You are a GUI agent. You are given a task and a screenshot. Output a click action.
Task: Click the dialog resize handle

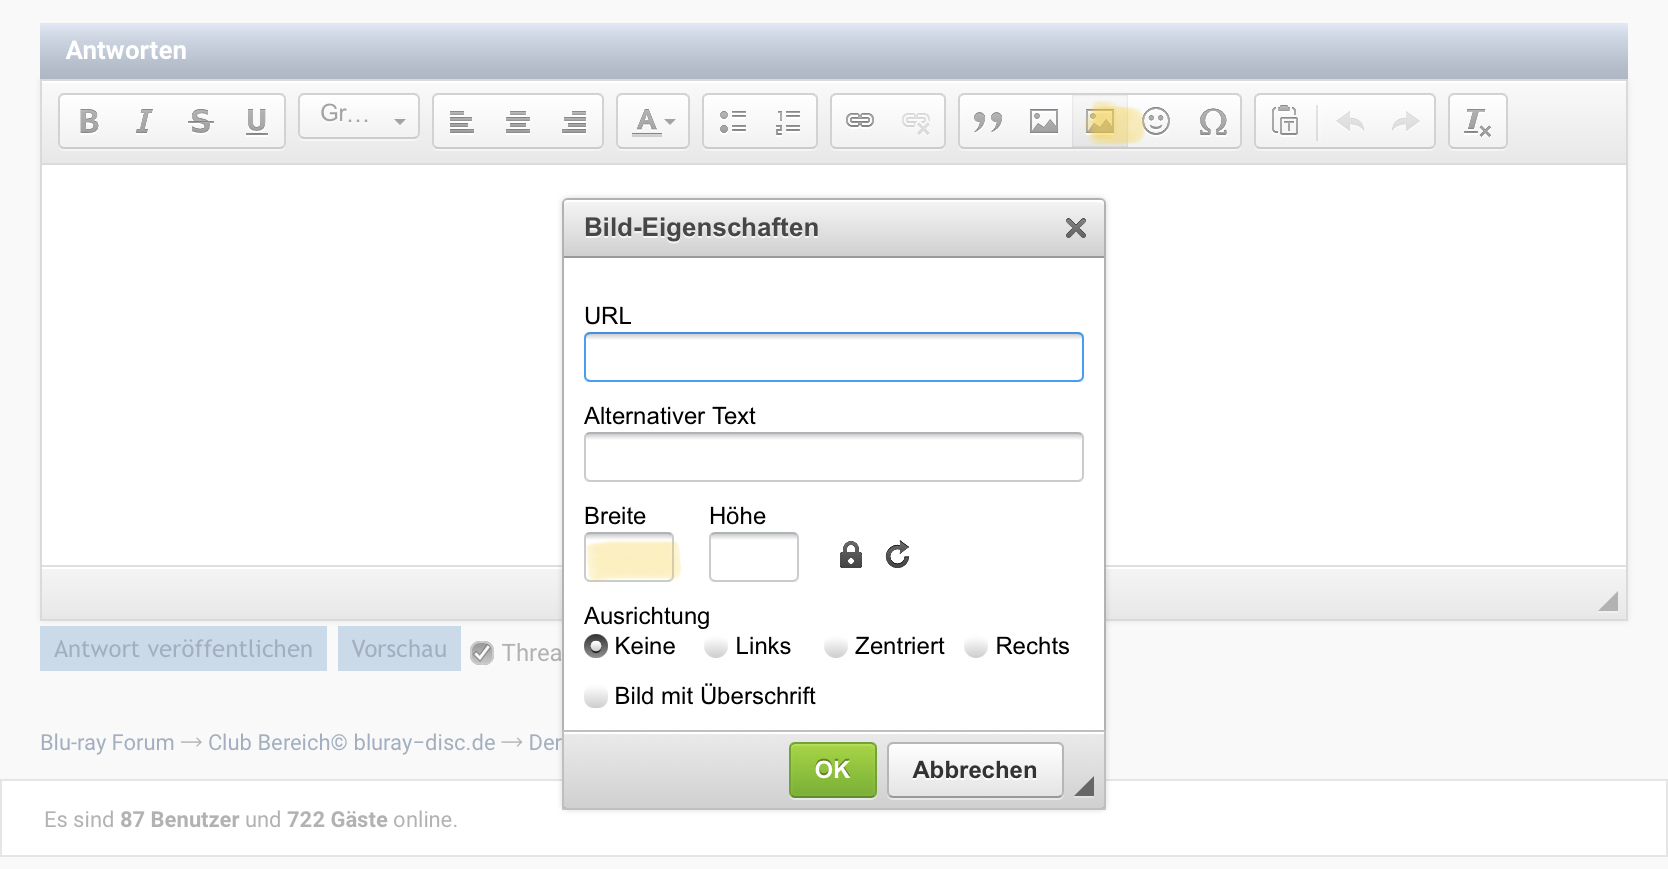1084,786
